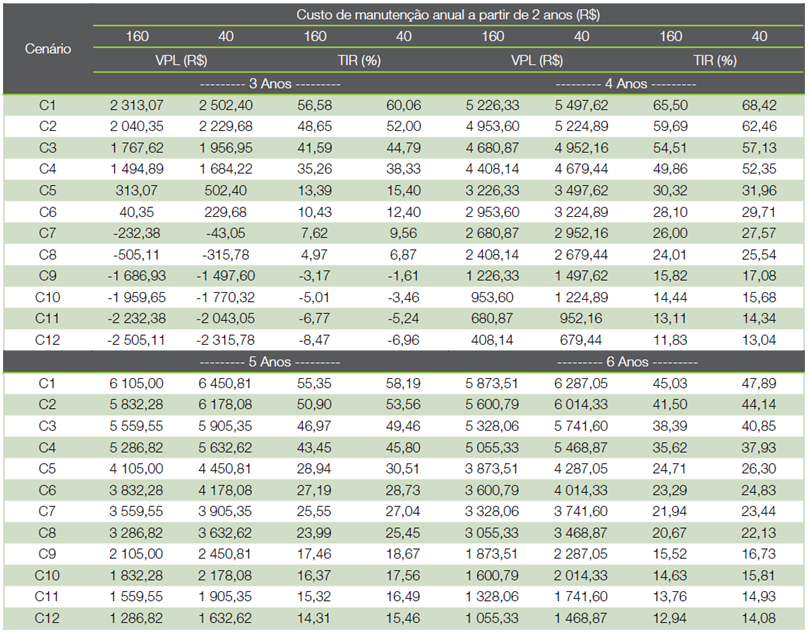Select the value 3 286,82

click(137, 533)
